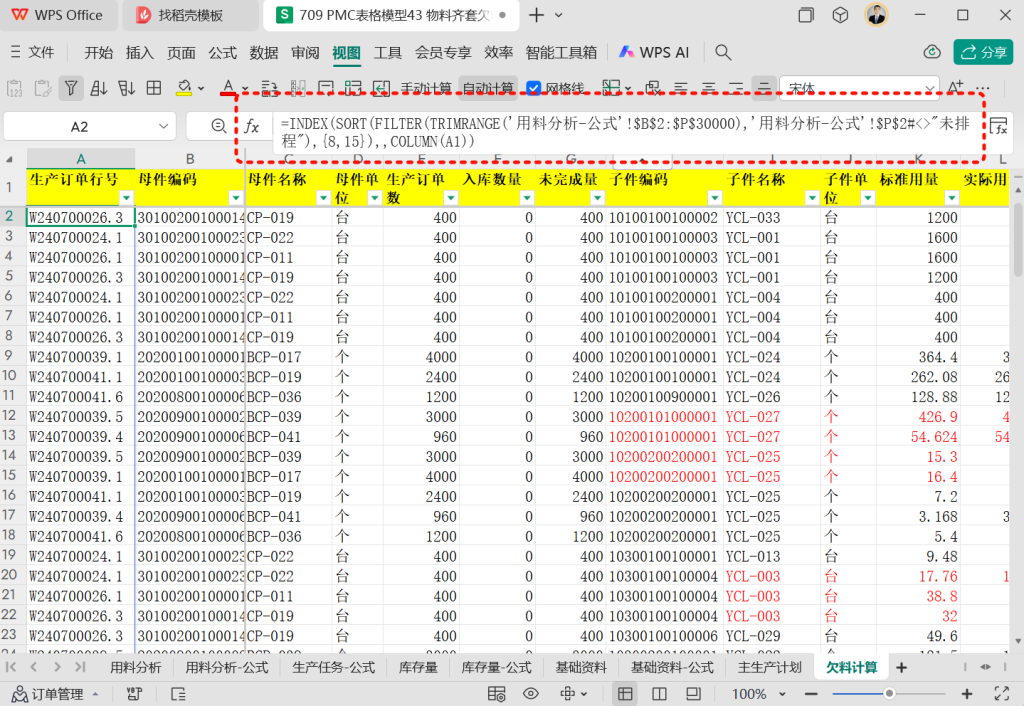Select the 库存量 sheet tab
Screen dimensions: 1024x706
418,667
